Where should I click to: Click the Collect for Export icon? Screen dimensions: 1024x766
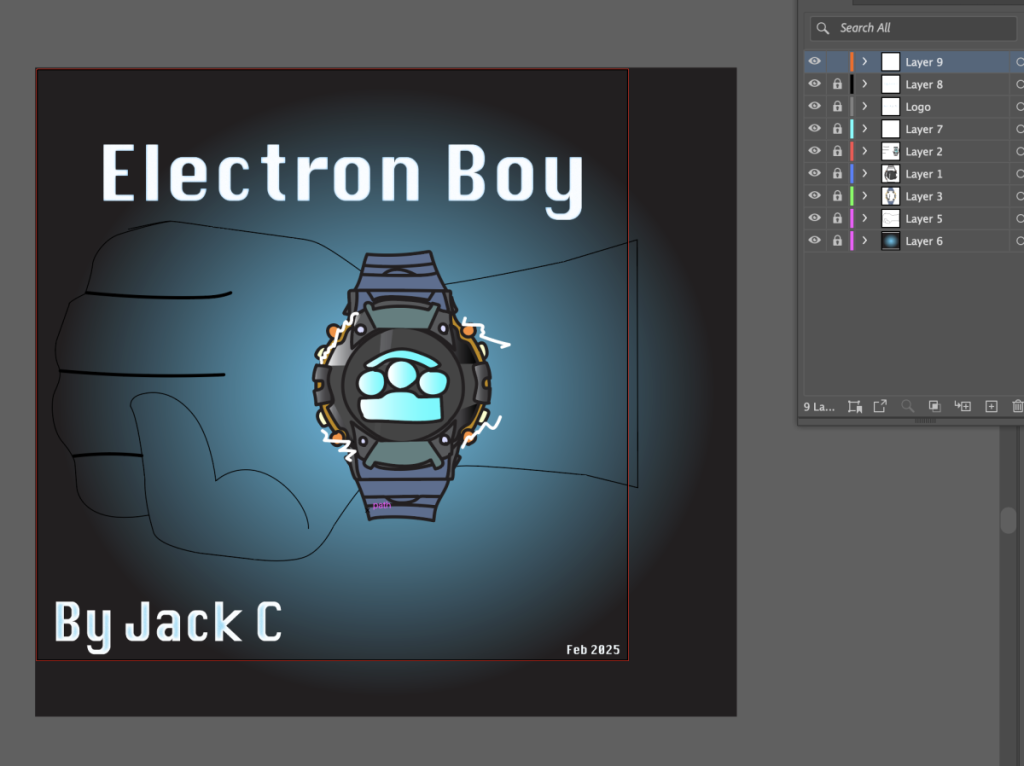855,406
